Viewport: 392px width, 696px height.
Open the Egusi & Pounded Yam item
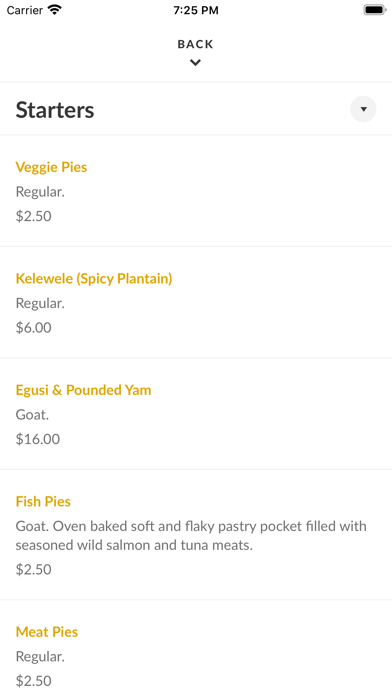[196, 414]
